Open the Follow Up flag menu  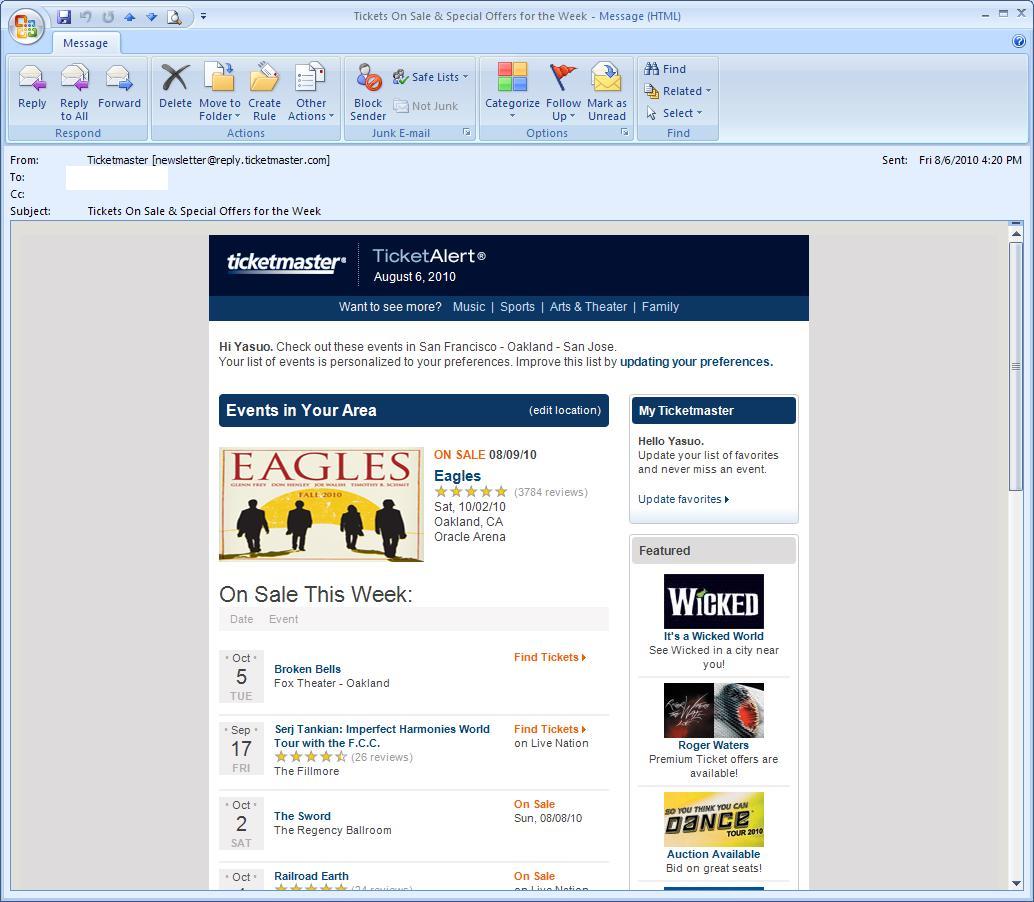[x=563, y=92]
